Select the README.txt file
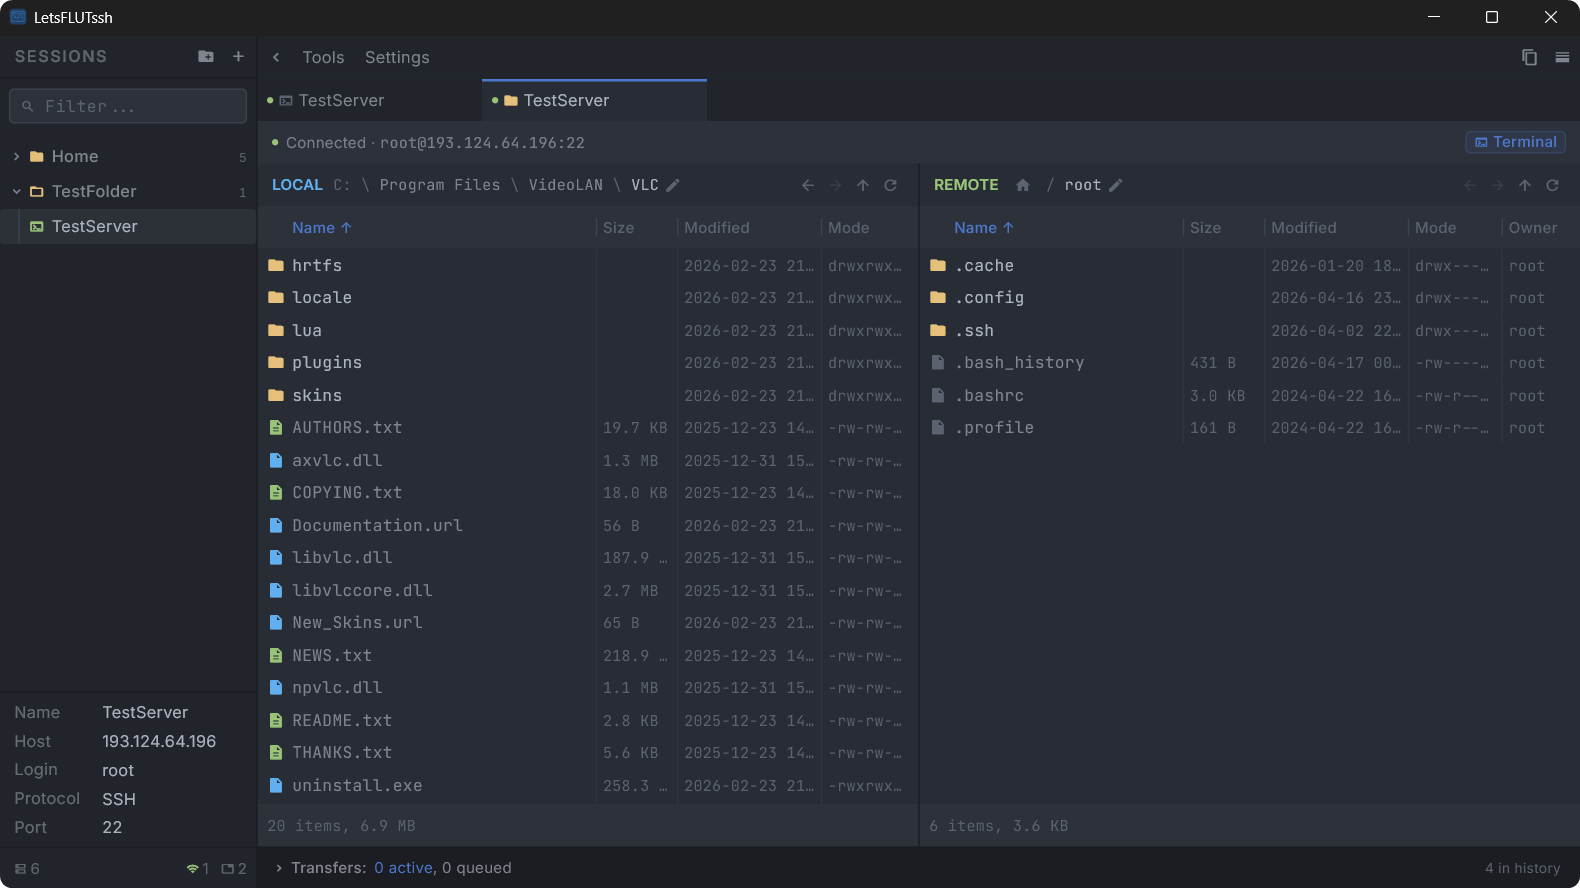Screen dimensions: 1580x888 pos(588,721)
